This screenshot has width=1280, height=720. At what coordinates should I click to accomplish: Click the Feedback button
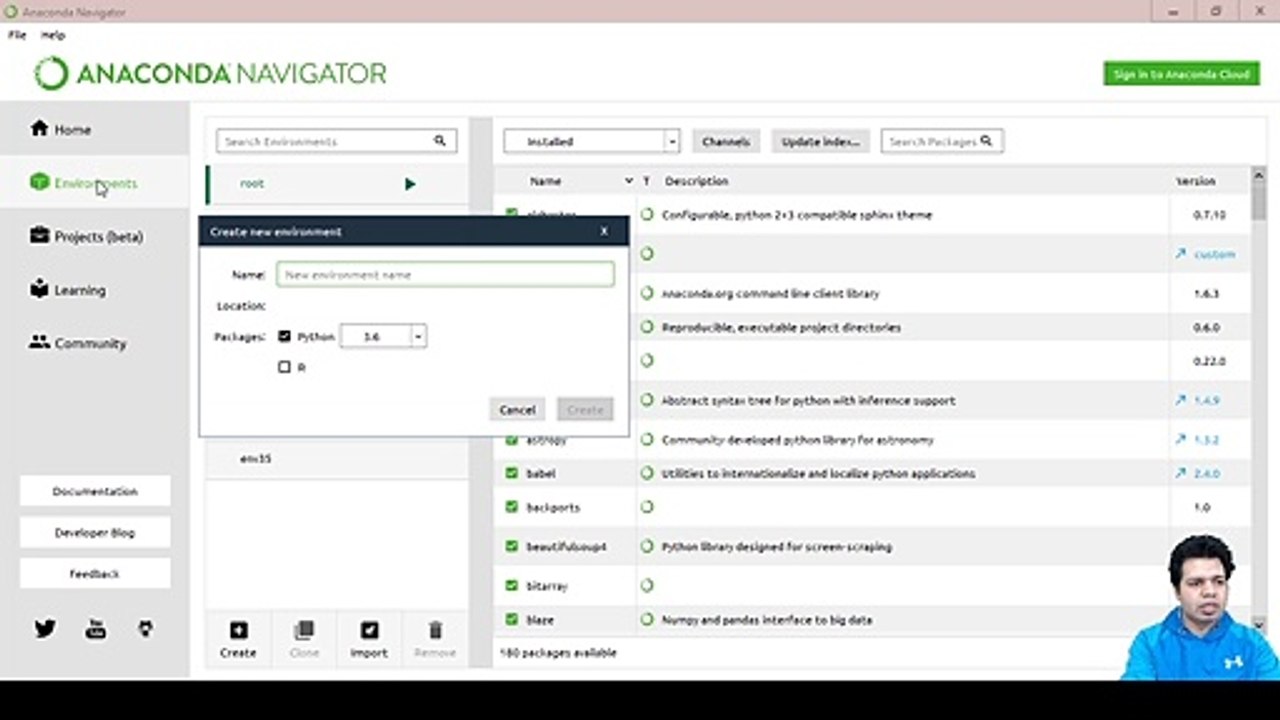click(x=95, y=574)
